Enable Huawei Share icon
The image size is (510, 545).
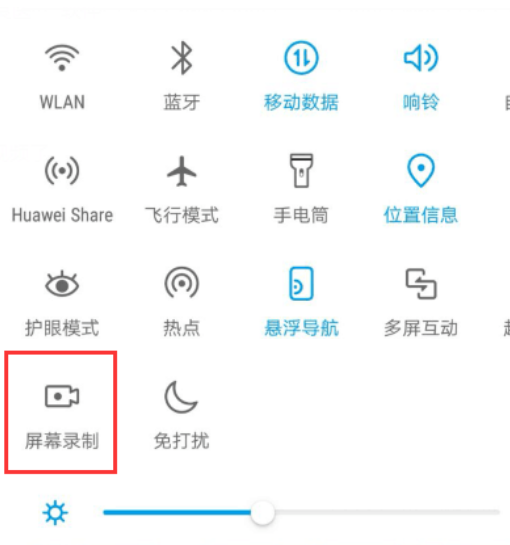click(62, 171)
